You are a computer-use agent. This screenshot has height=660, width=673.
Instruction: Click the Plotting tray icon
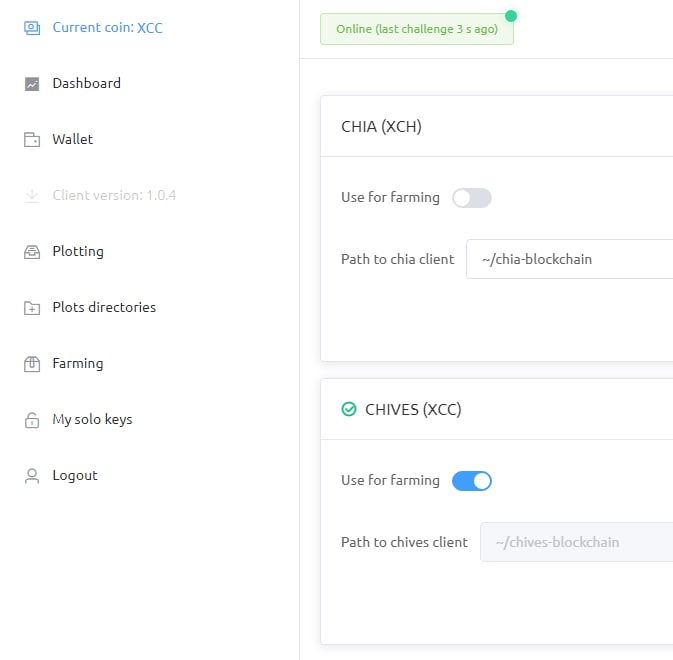(x=32, y=252)
